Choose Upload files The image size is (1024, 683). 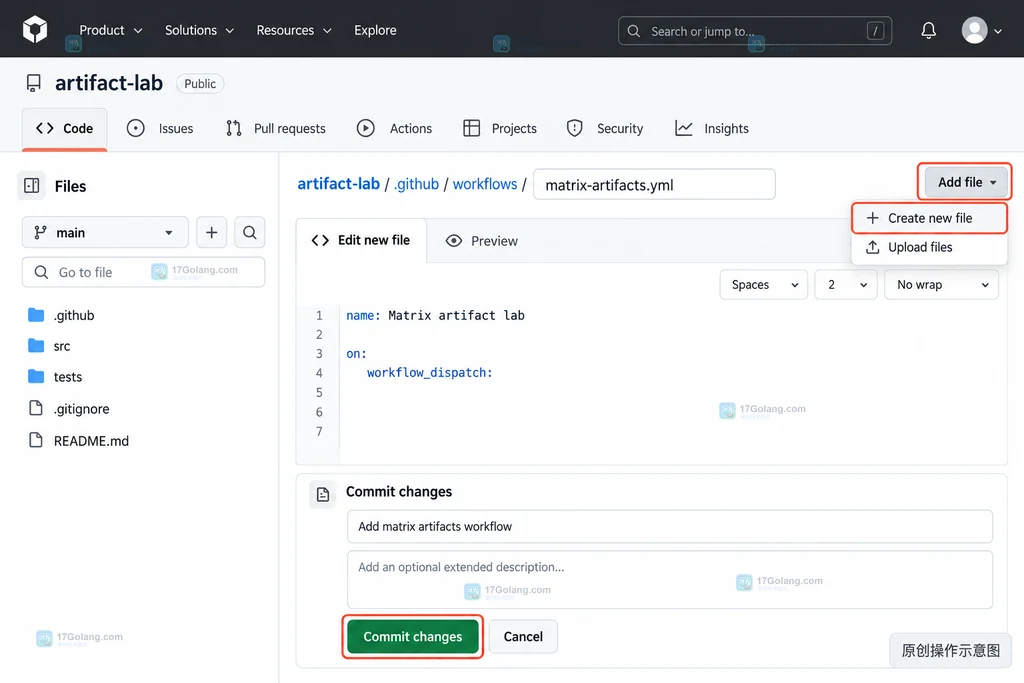(929, 247)
